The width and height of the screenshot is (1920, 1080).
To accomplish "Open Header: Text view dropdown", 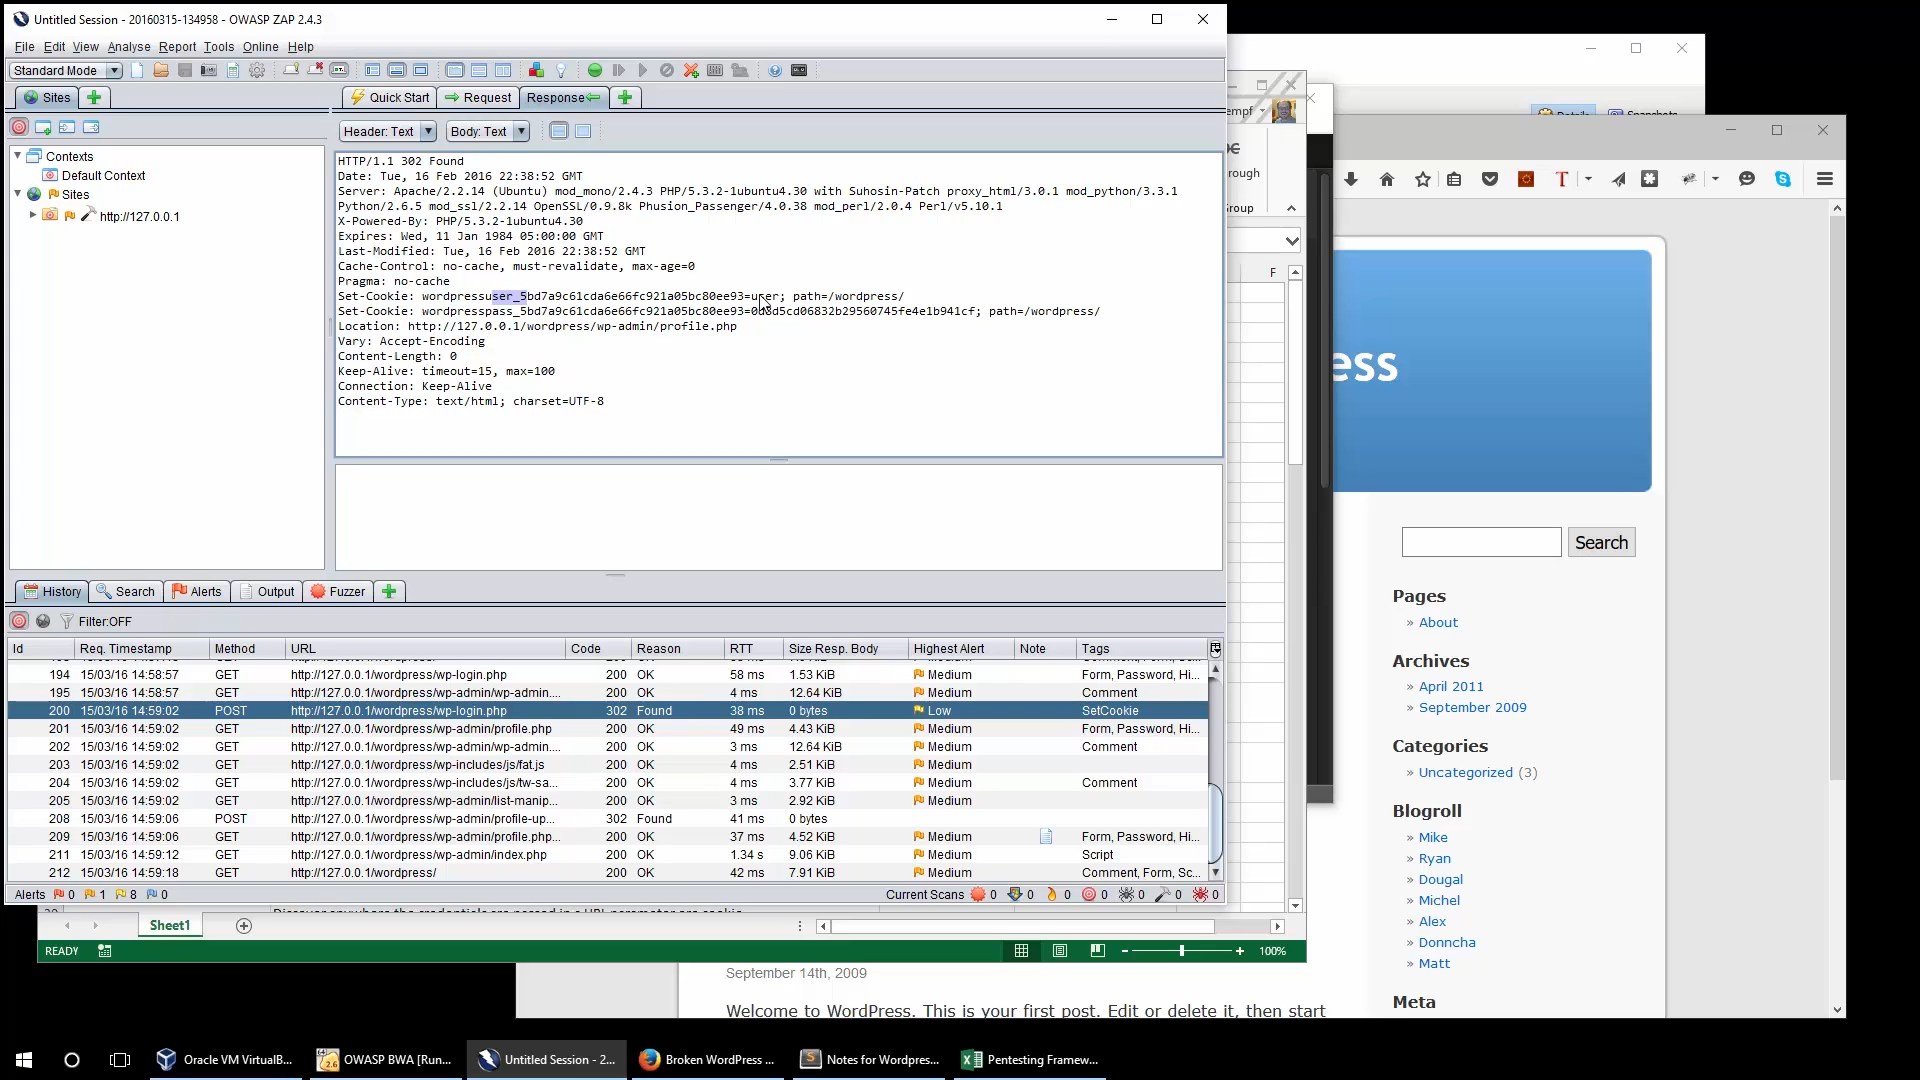I will (x=388, y=131).
